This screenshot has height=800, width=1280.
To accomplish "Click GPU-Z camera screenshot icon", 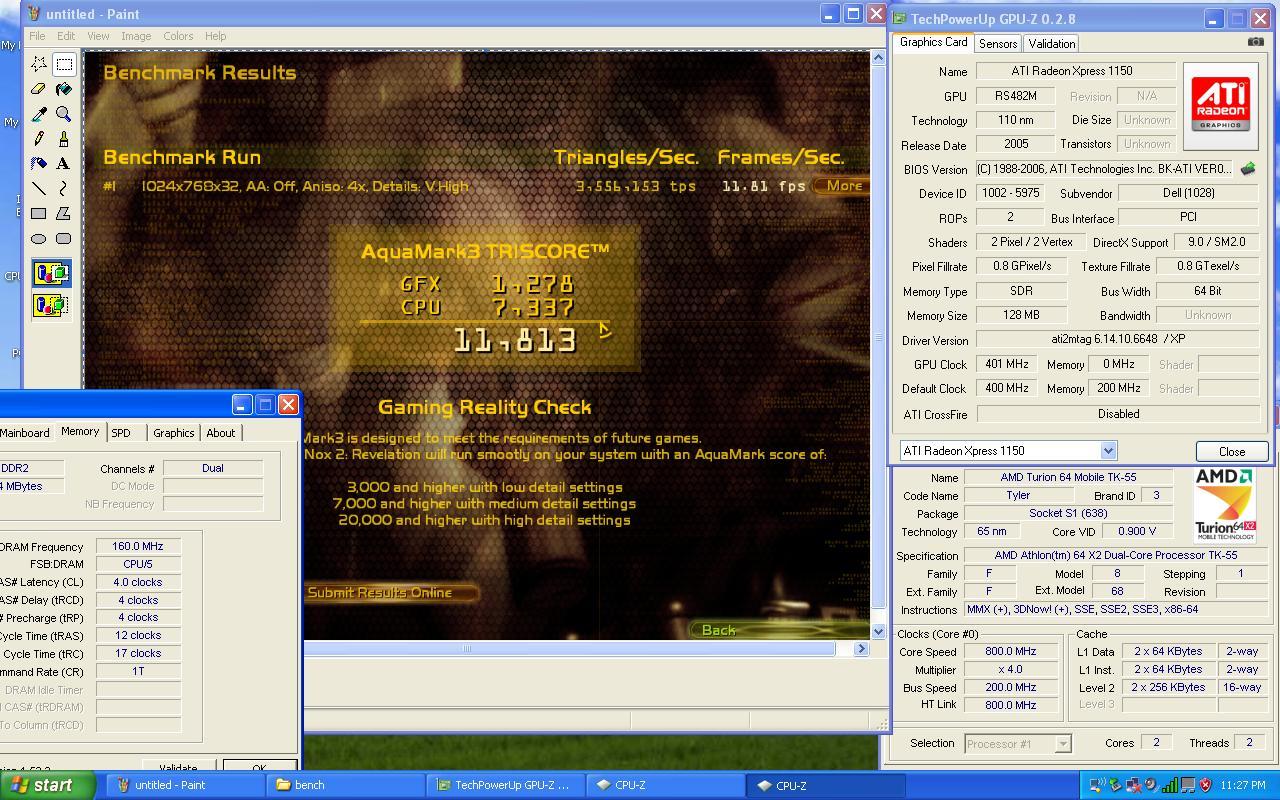I will (1255, 42).
